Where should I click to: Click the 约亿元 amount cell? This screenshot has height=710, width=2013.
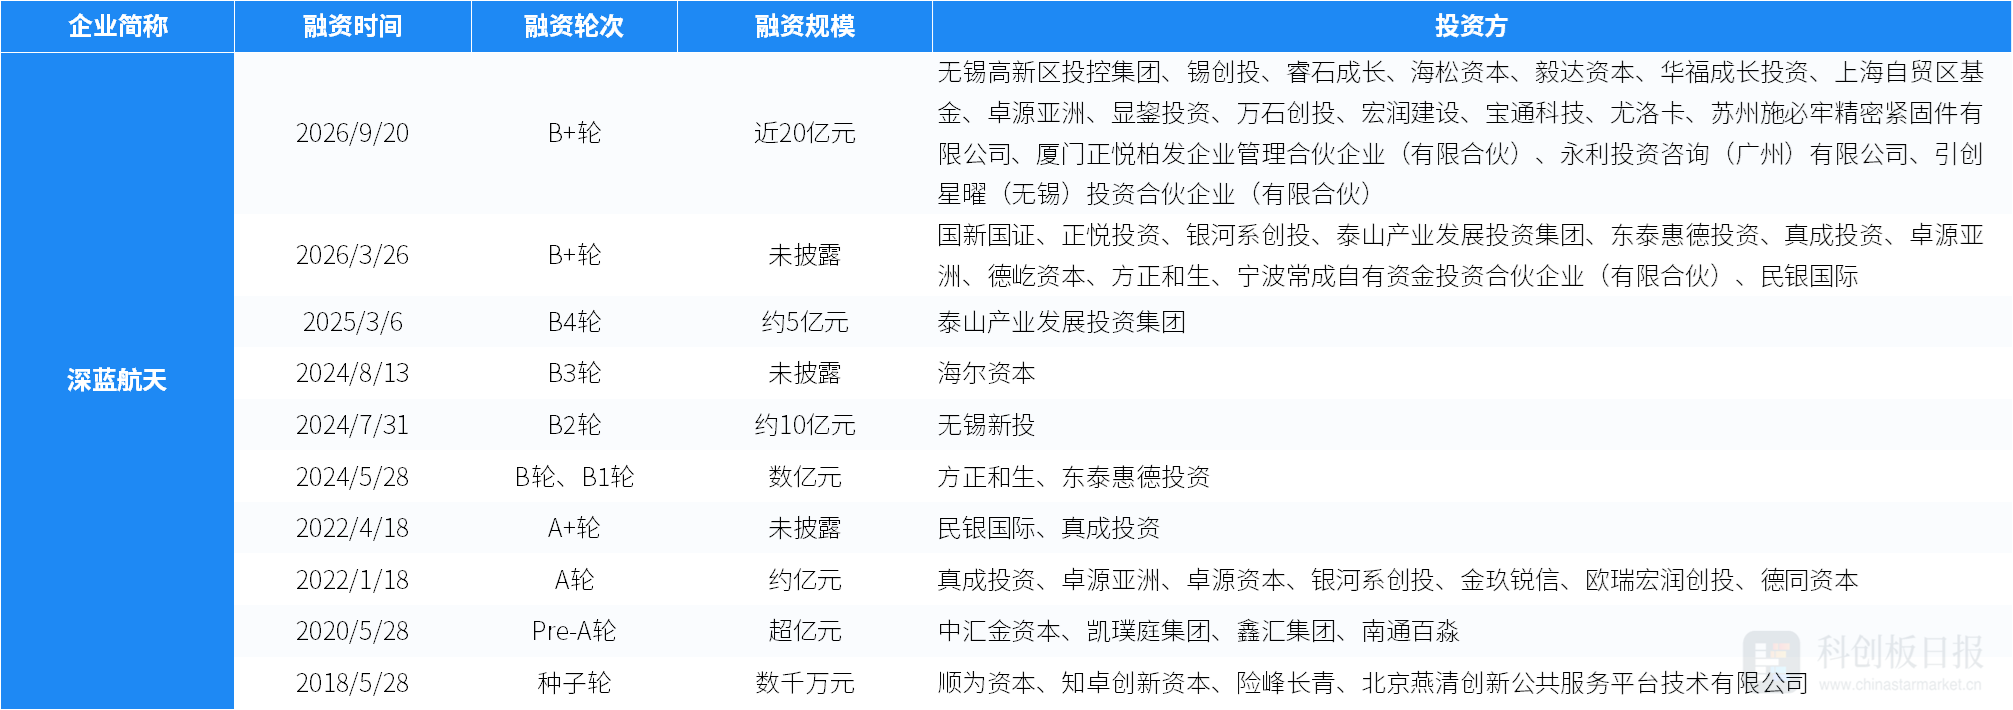[x=805, y=580]
